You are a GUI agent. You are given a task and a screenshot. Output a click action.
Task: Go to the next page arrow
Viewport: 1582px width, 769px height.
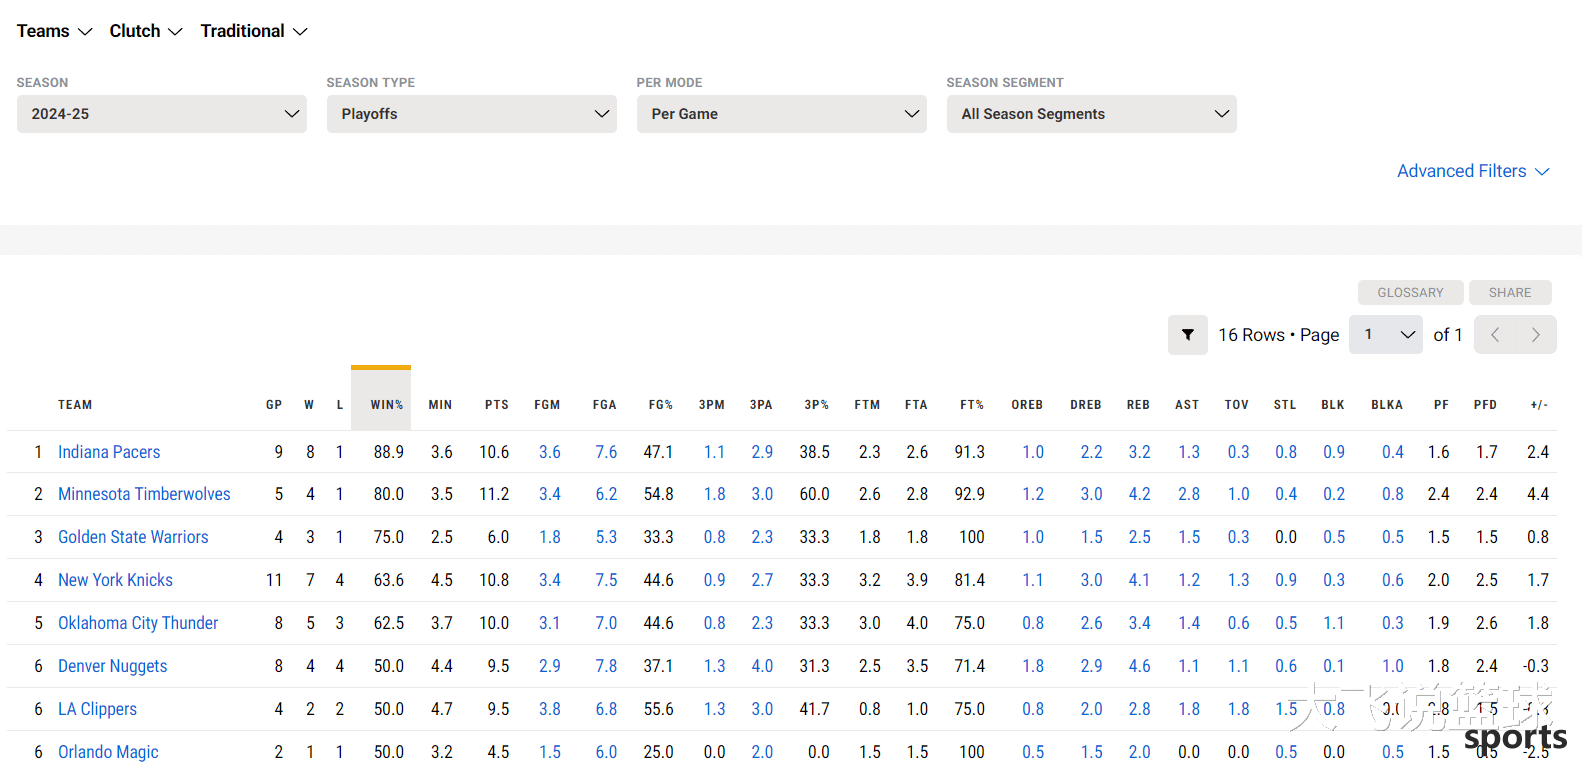tap(1536, 335)
